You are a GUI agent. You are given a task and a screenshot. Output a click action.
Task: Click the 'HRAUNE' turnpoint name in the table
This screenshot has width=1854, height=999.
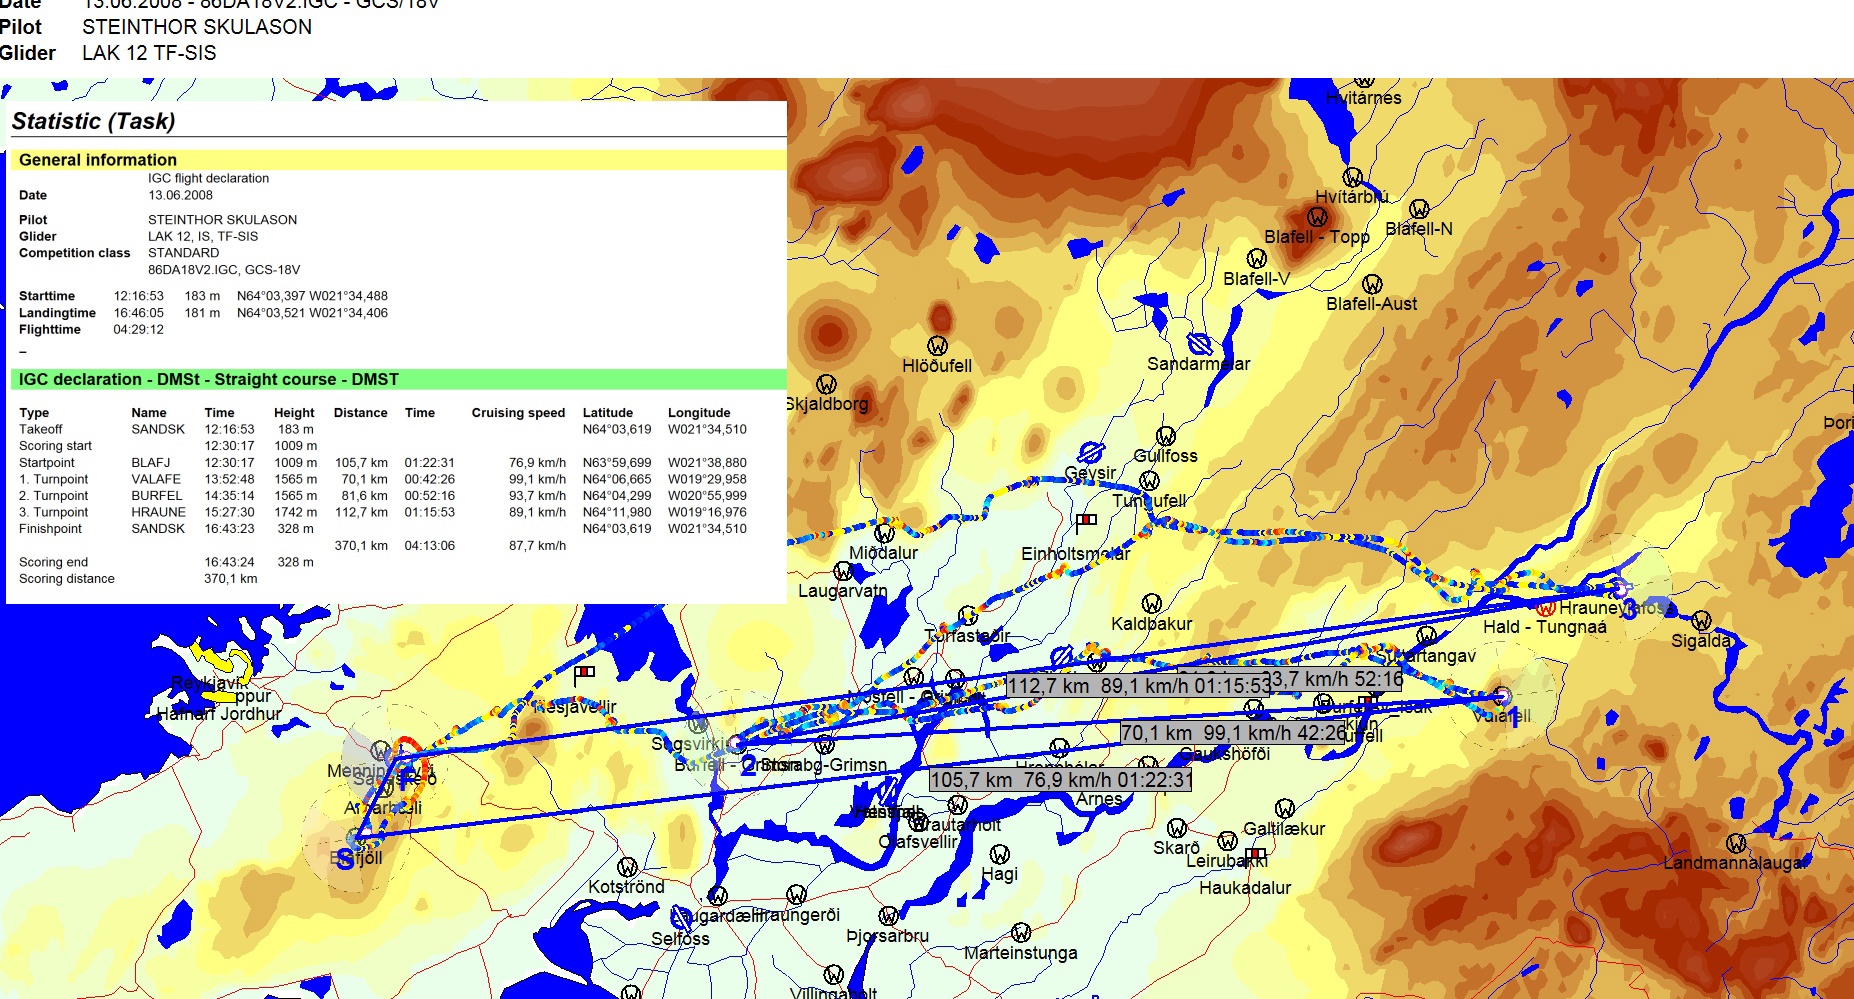(158, 512)
